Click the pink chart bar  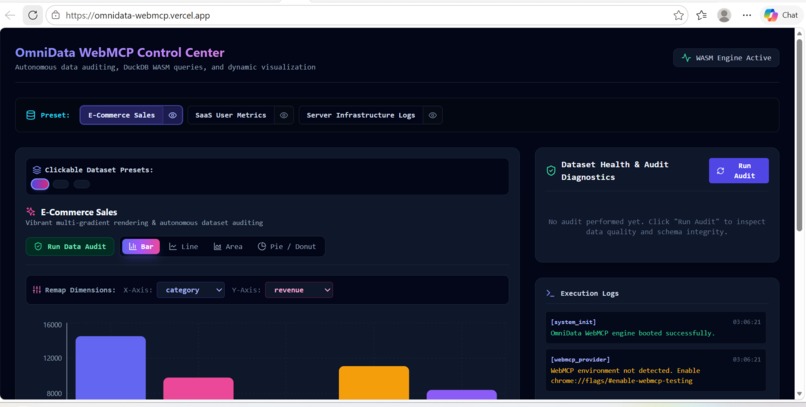(198, 388)
